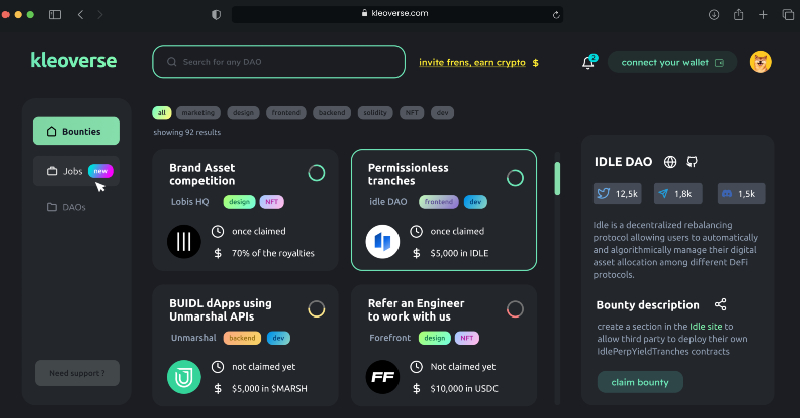Reload the page with refresh icon
This screenshot has width=800, height=418.
[x=556, y=15]
